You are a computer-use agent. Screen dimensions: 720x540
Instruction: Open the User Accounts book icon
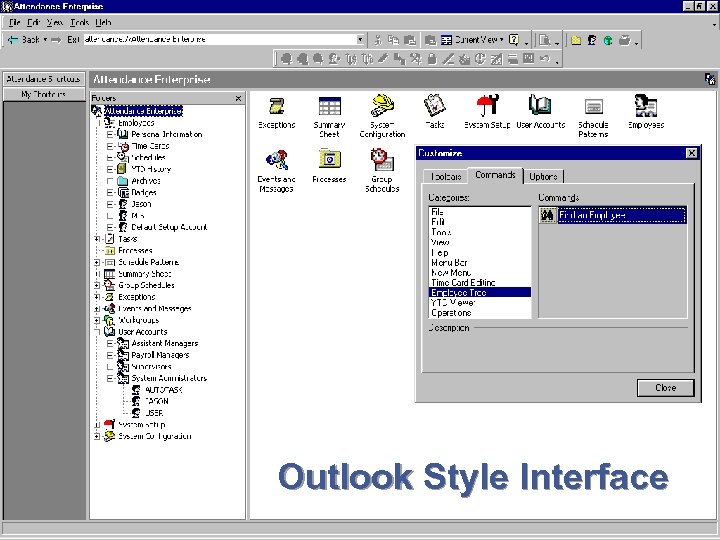coord(540,105)
